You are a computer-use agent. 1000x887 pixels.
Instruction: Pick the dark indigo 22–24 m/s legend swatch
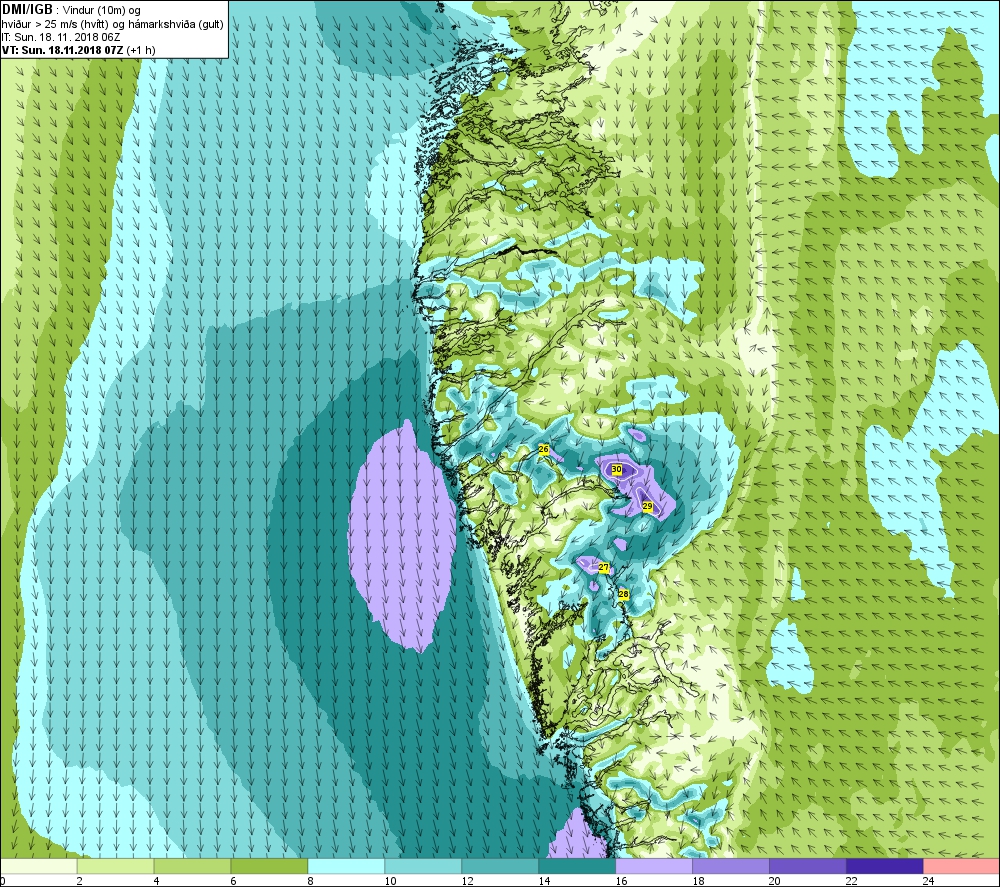click(x=885, y=866)
